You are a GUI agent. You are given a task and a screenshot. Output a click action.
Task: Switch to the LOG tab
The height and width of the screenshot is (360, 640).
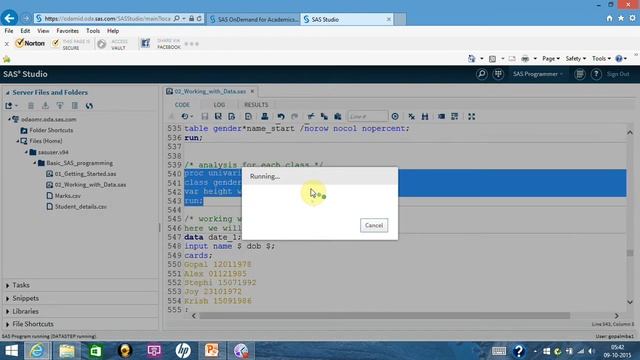(219, 105)
